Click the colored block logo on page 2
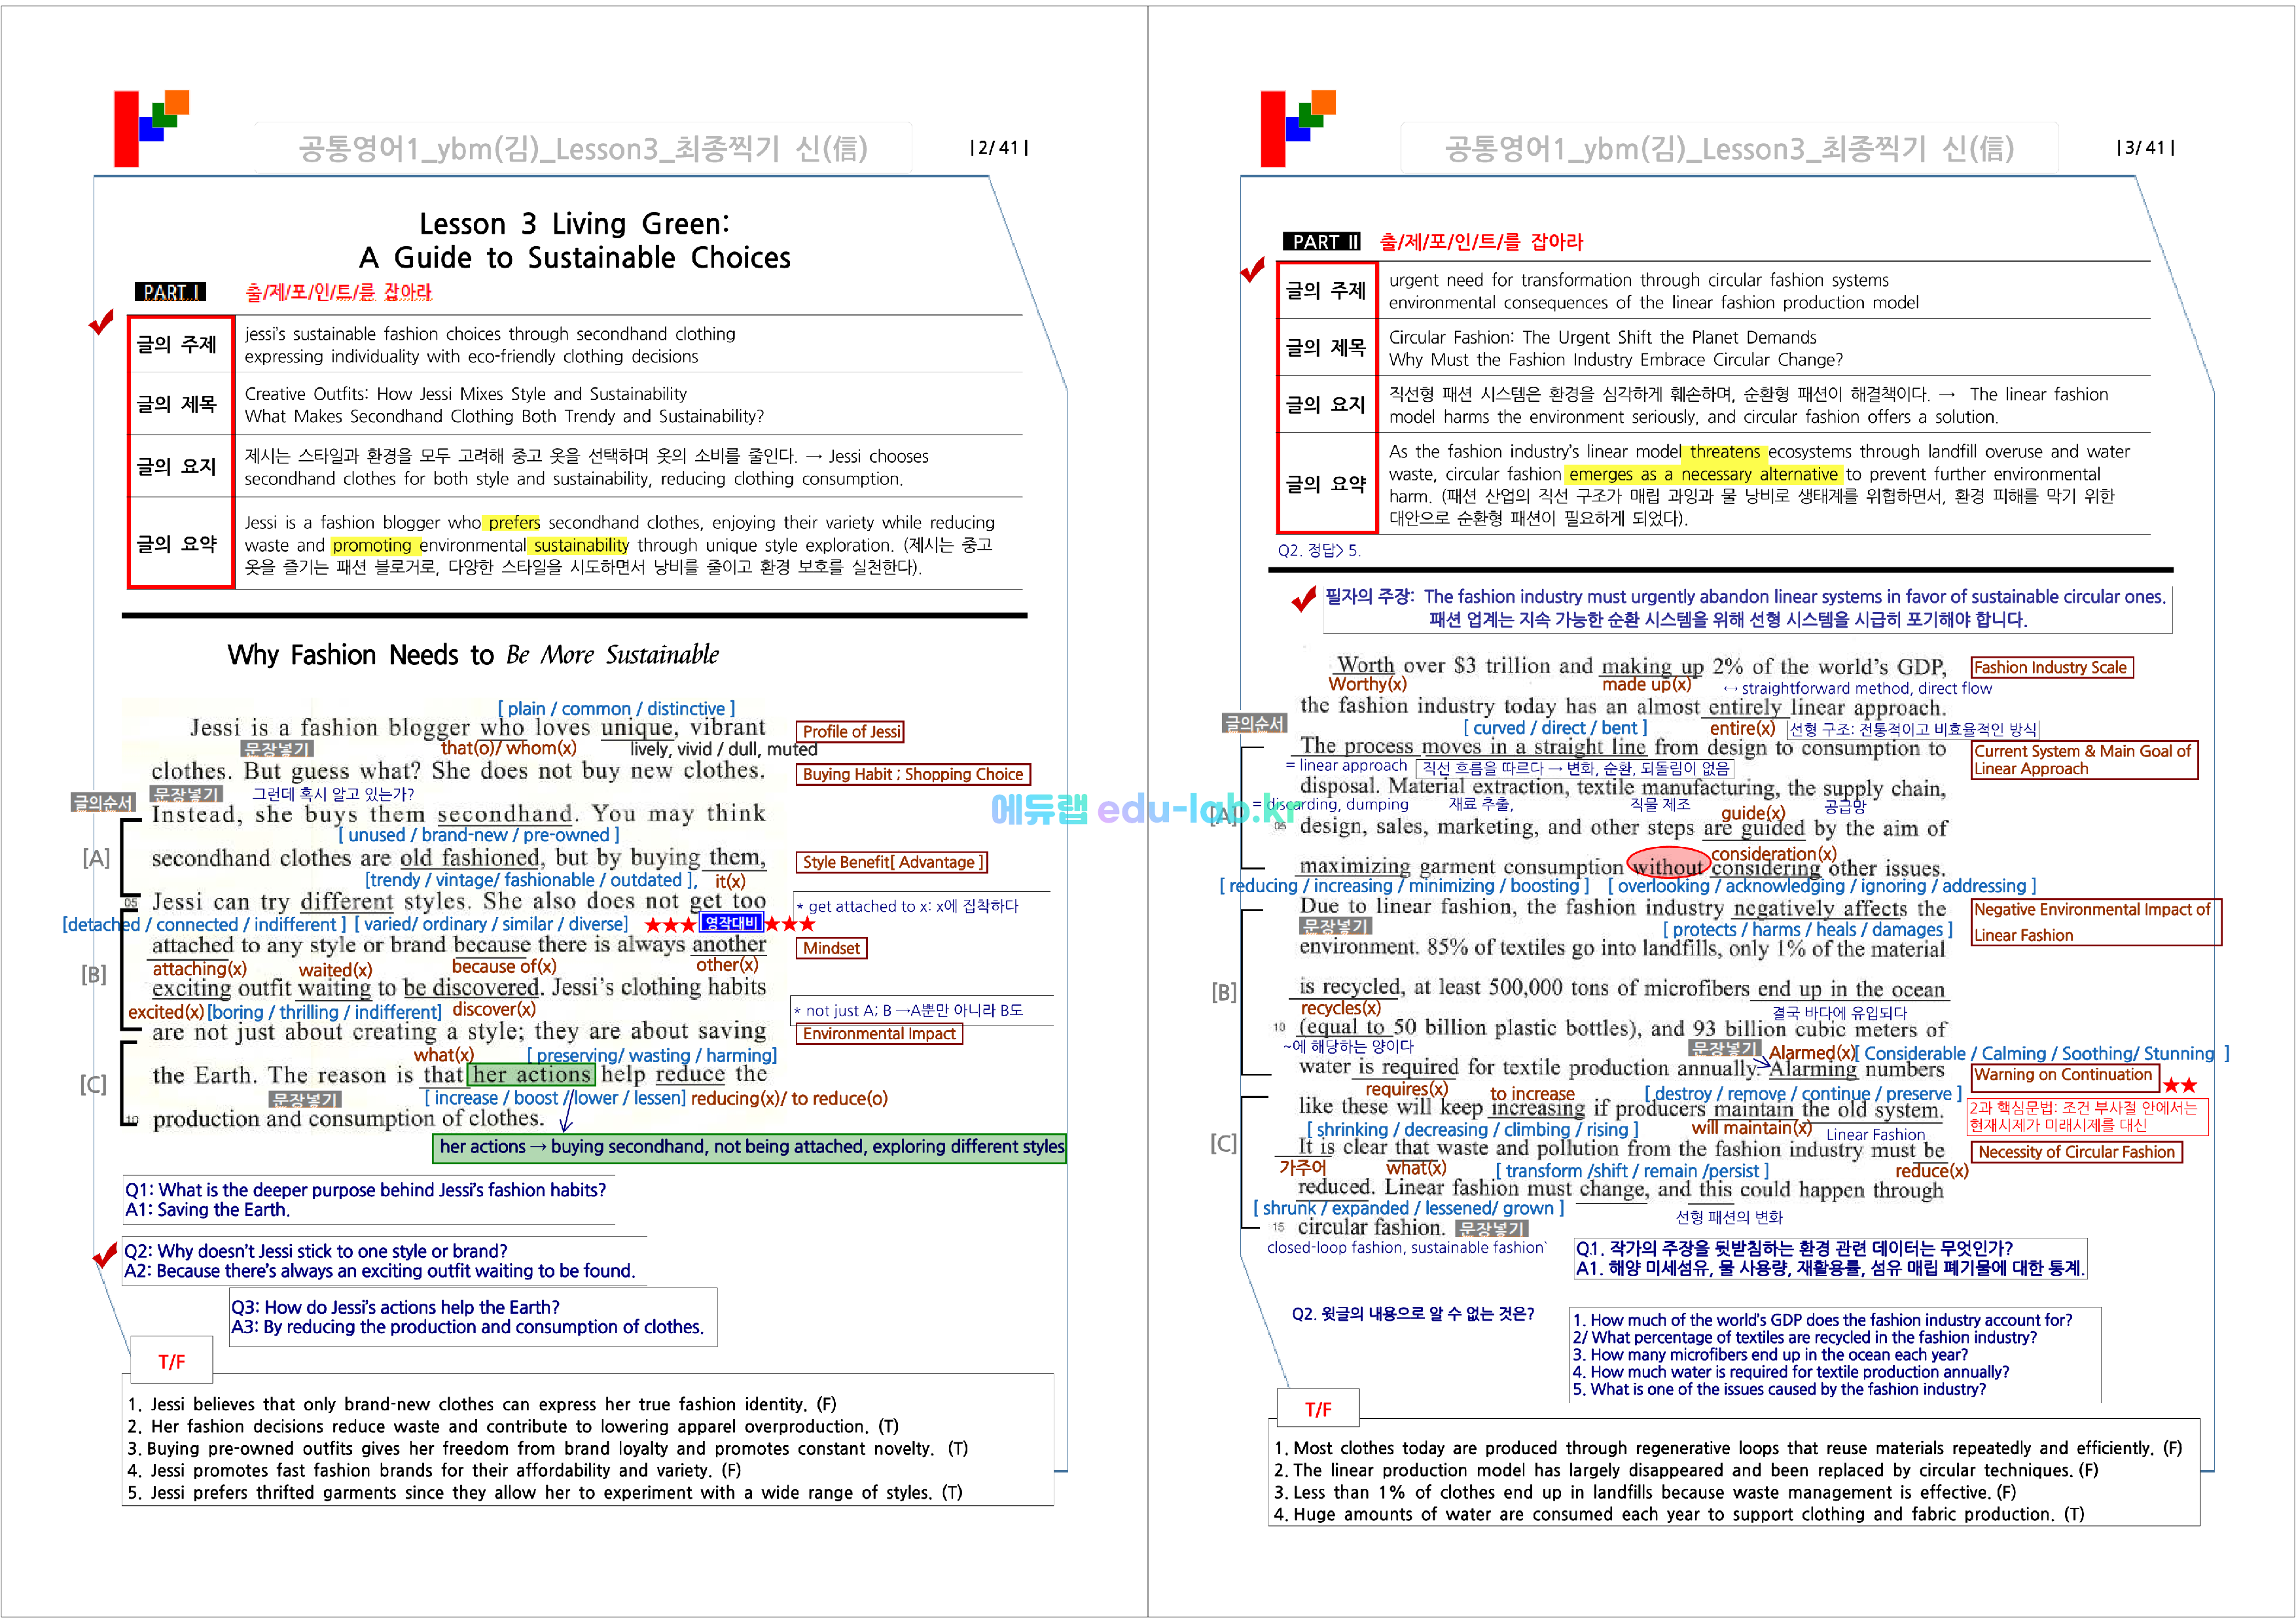 [151, 128]
